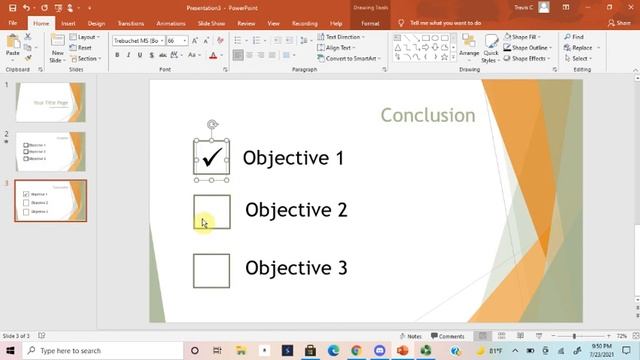Increase the font size
The image size is (640, 360).
[195, 41]
